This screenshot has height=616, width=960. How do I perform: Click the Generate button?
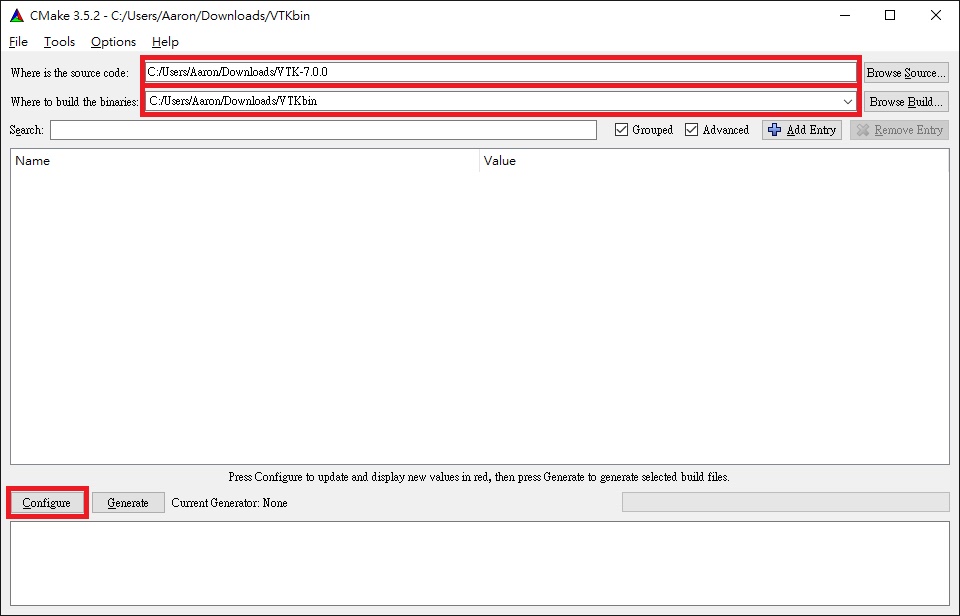[x=129, y=503]
